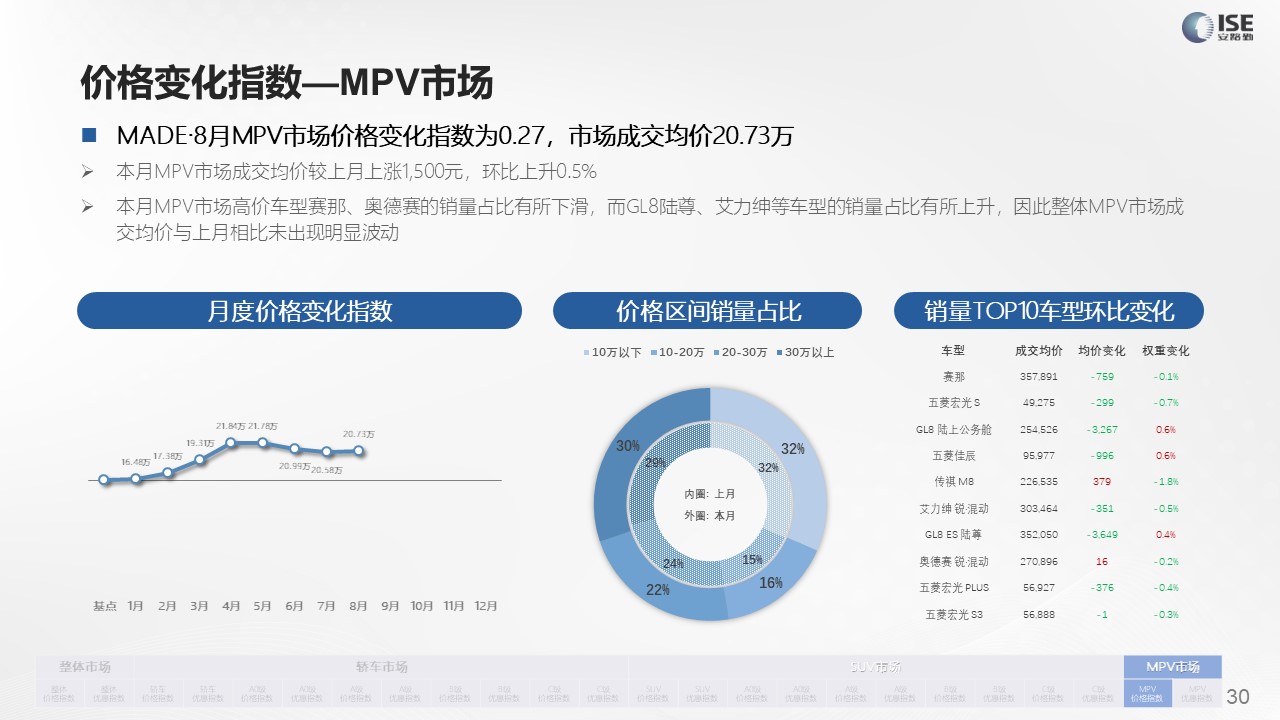Image resolution: width=1280 pixels, height=720 pixels.
Task: Click the 21.84万 data label on line chart
Action: pyautogui.click(x=230, y=427)
